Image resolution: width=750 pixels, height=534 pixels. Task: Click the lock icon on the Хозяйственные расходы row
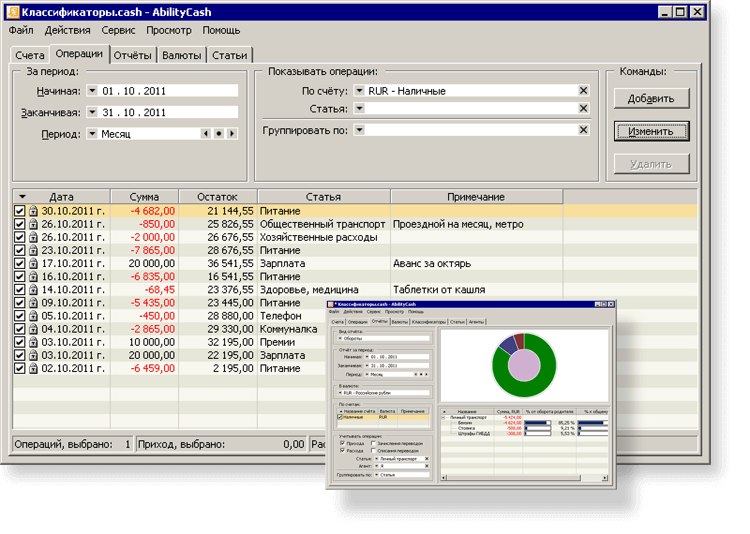coord(33,237)
